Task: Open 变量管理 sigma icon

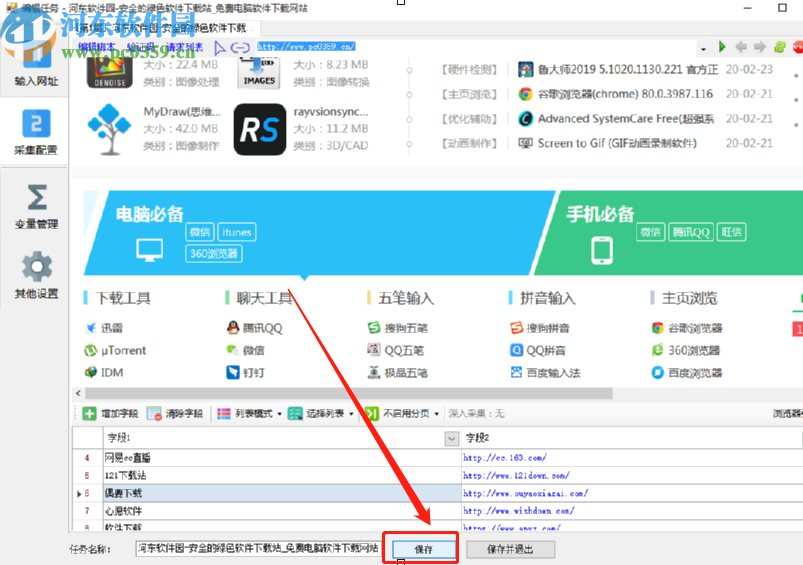Action: [x=36, y=197]
